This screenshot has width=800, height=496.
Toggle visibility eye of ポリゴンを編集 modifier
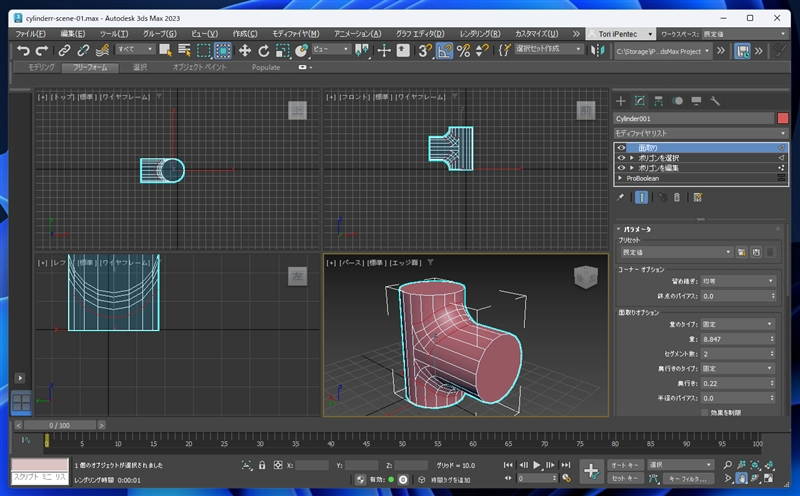(x=621, y=168)
